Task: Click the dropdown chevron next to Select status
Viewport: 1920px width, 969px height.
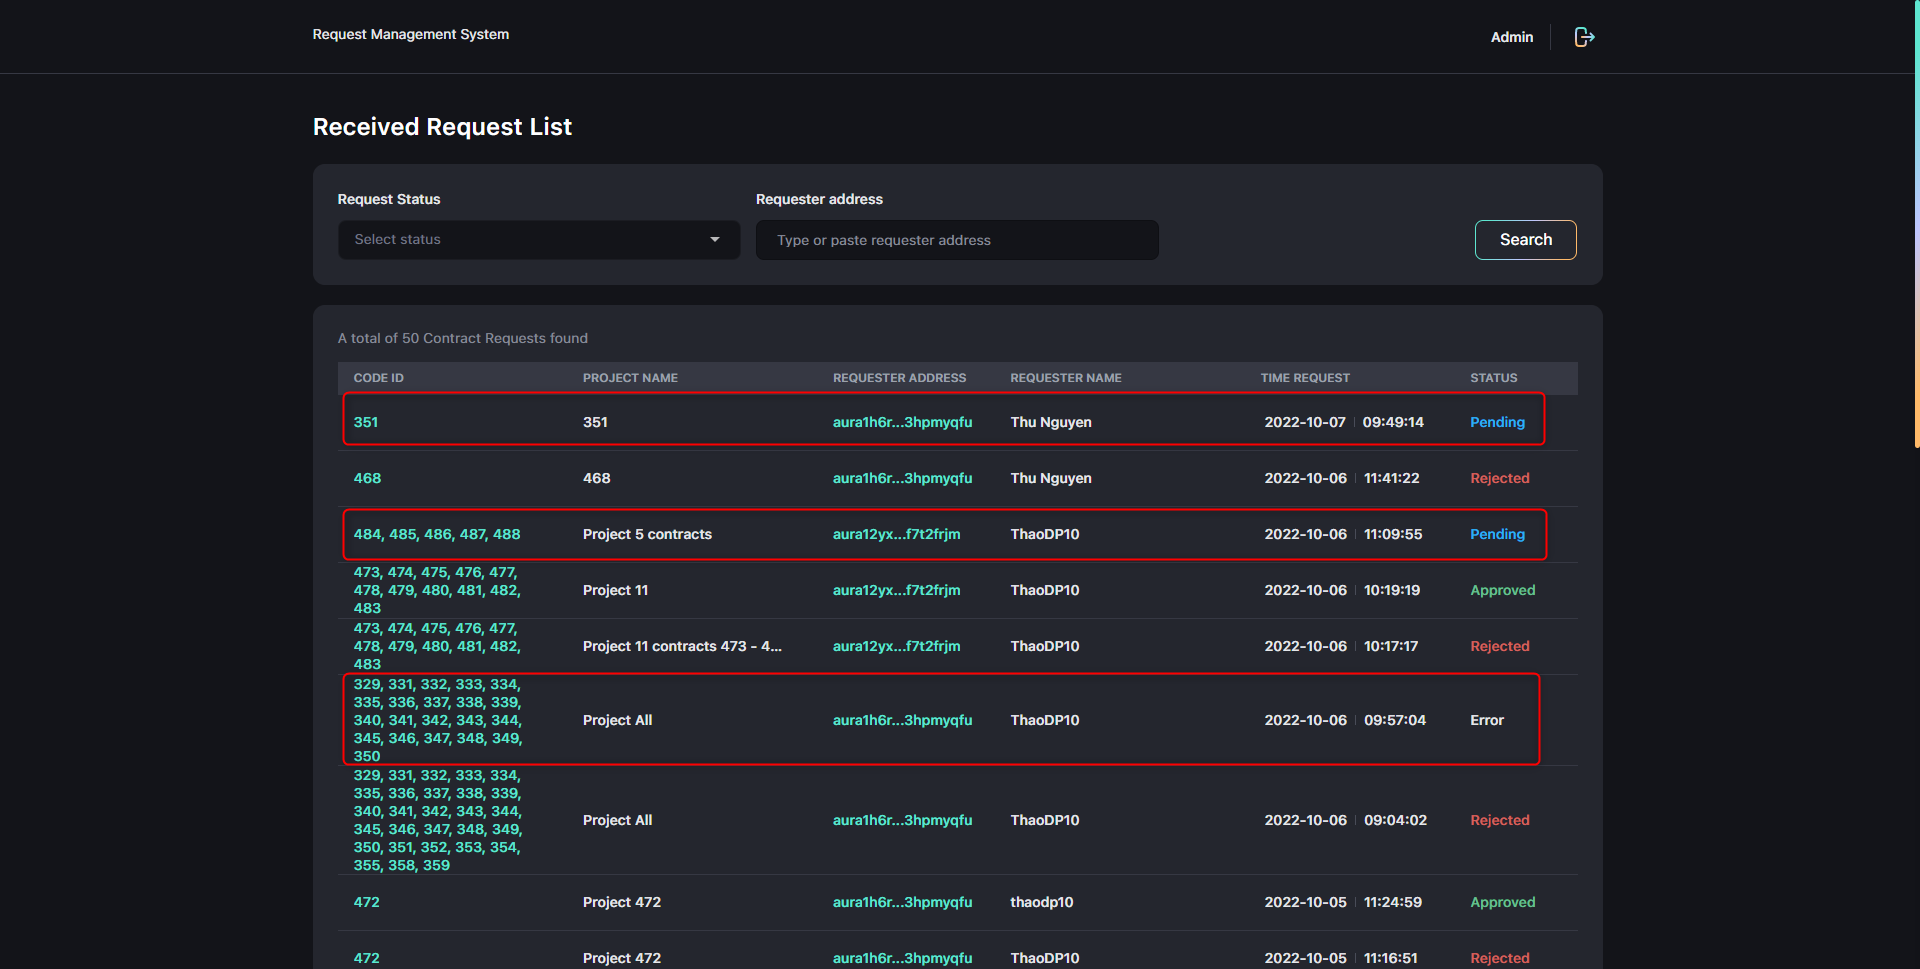Action: [714, 239]
